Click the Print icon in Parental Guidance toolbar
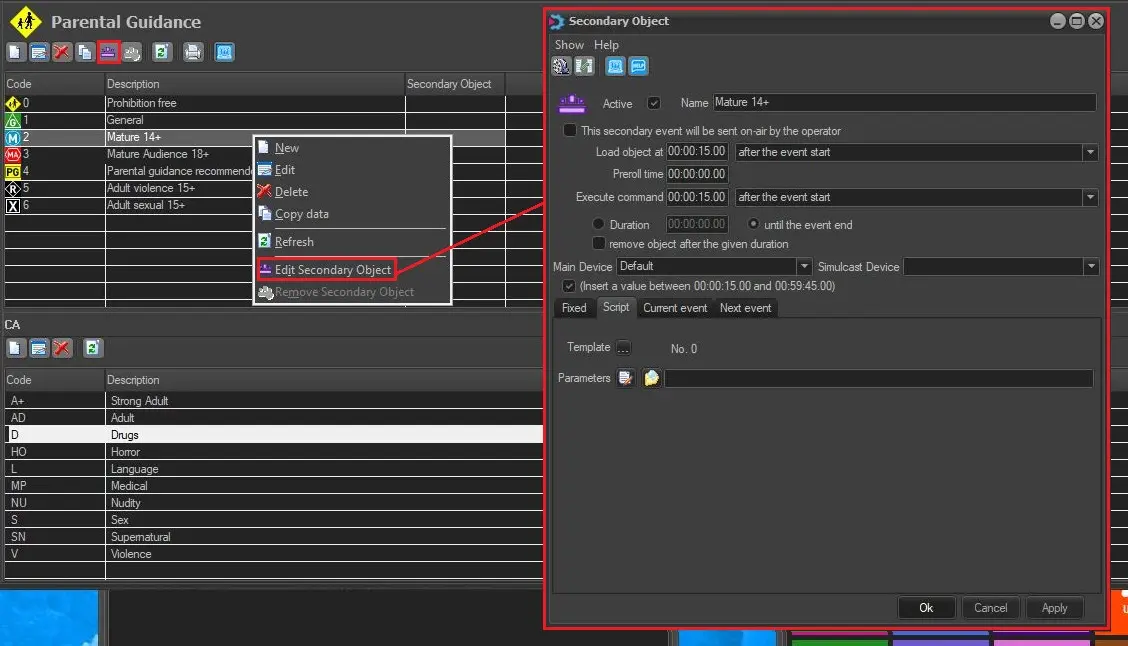1128x646 pixels. [193, 52]
